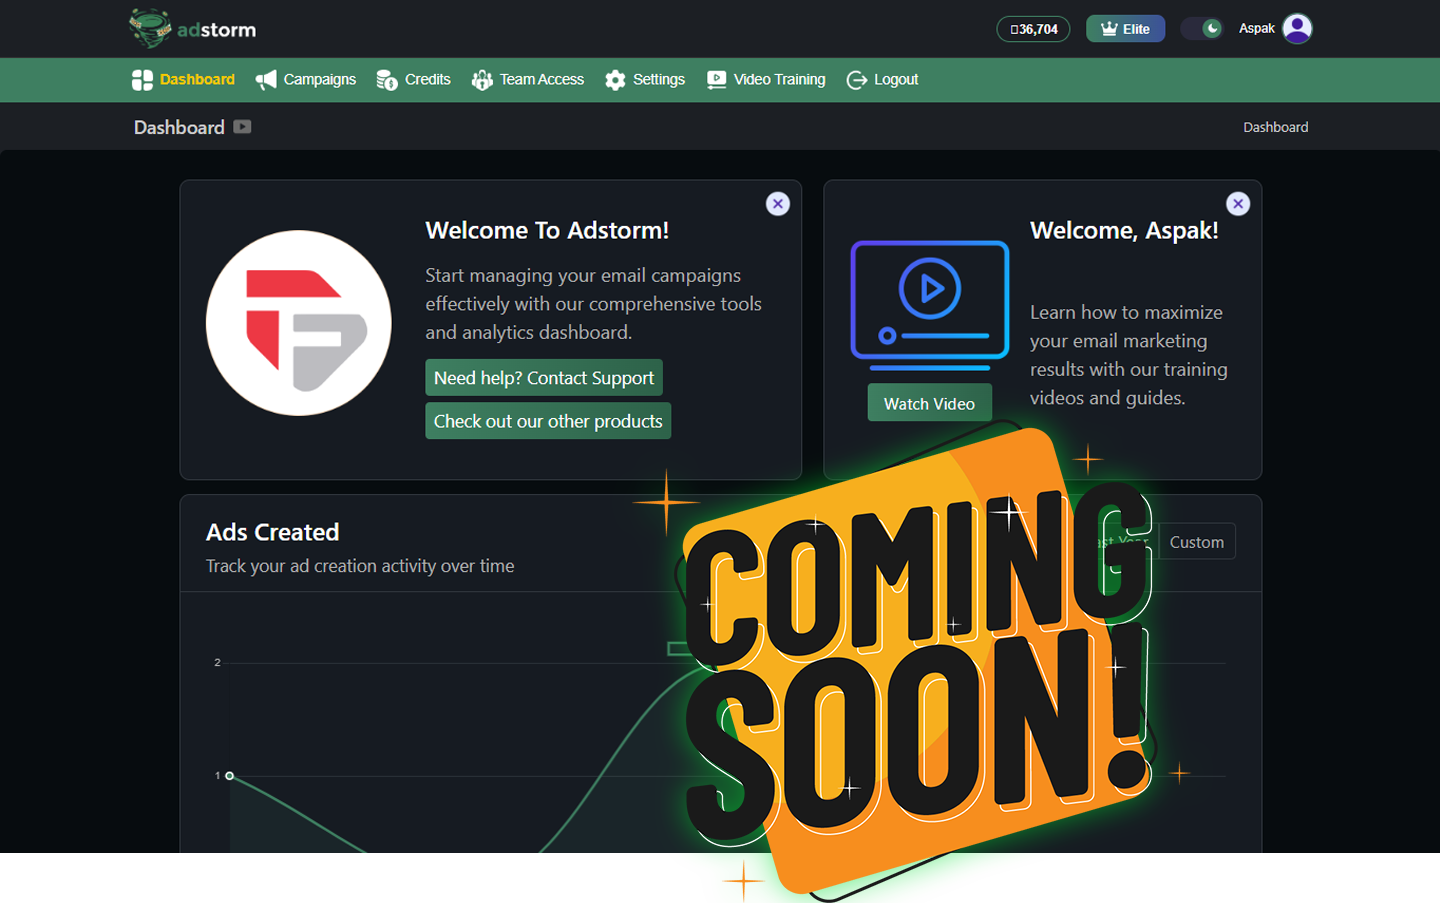Screen dimensions: 1440x903
Task: Click the Welcome To Adstorm! heading
Action: (547, 230)
